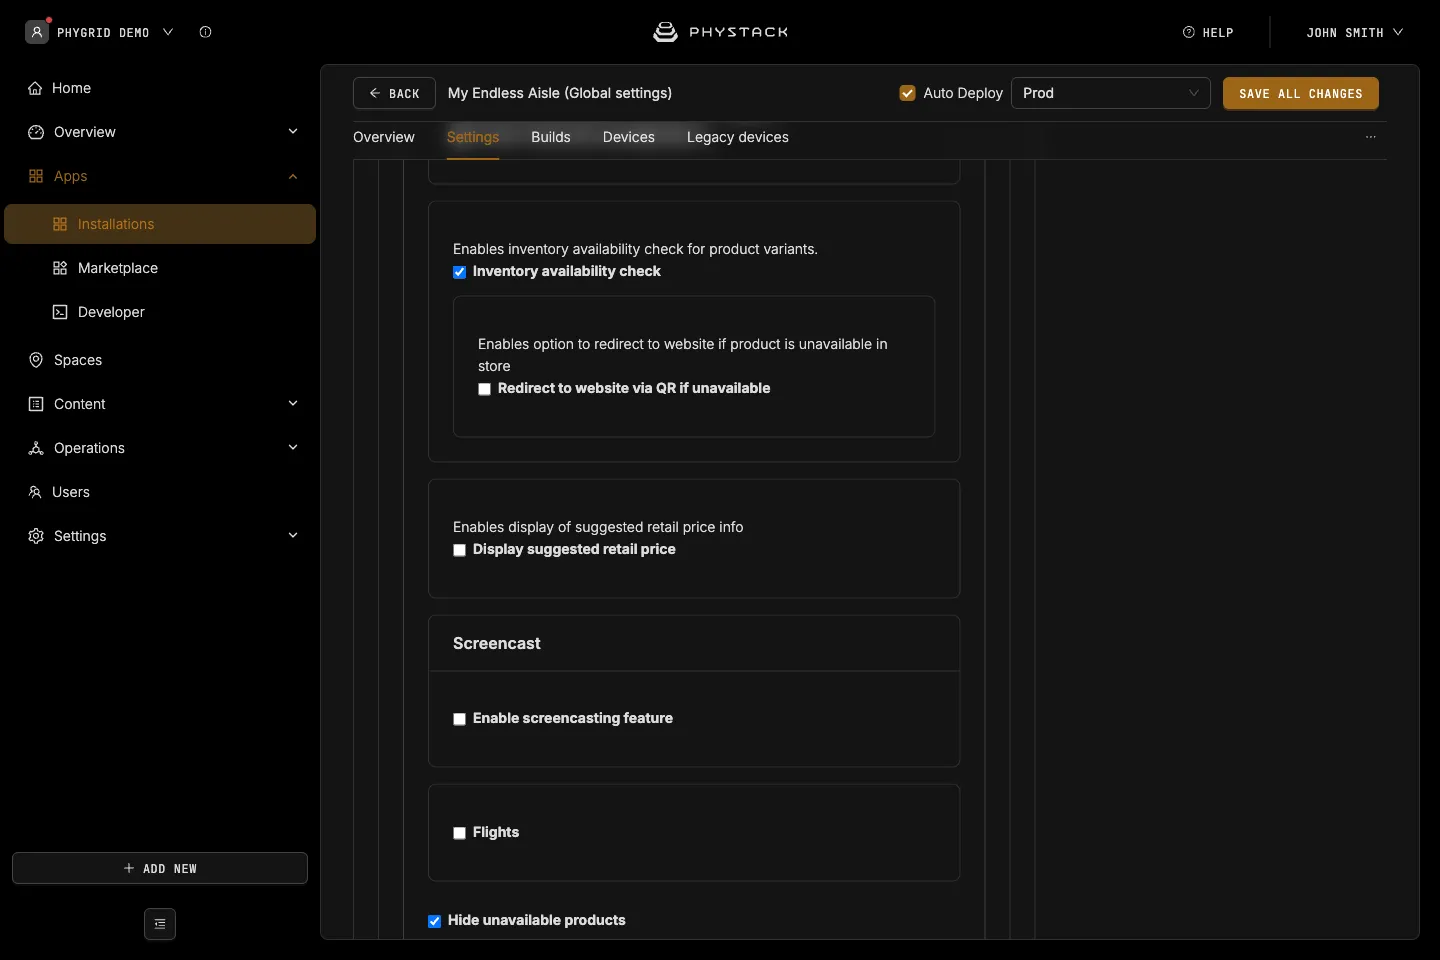Click the Add New button

(x=160, y=868)
